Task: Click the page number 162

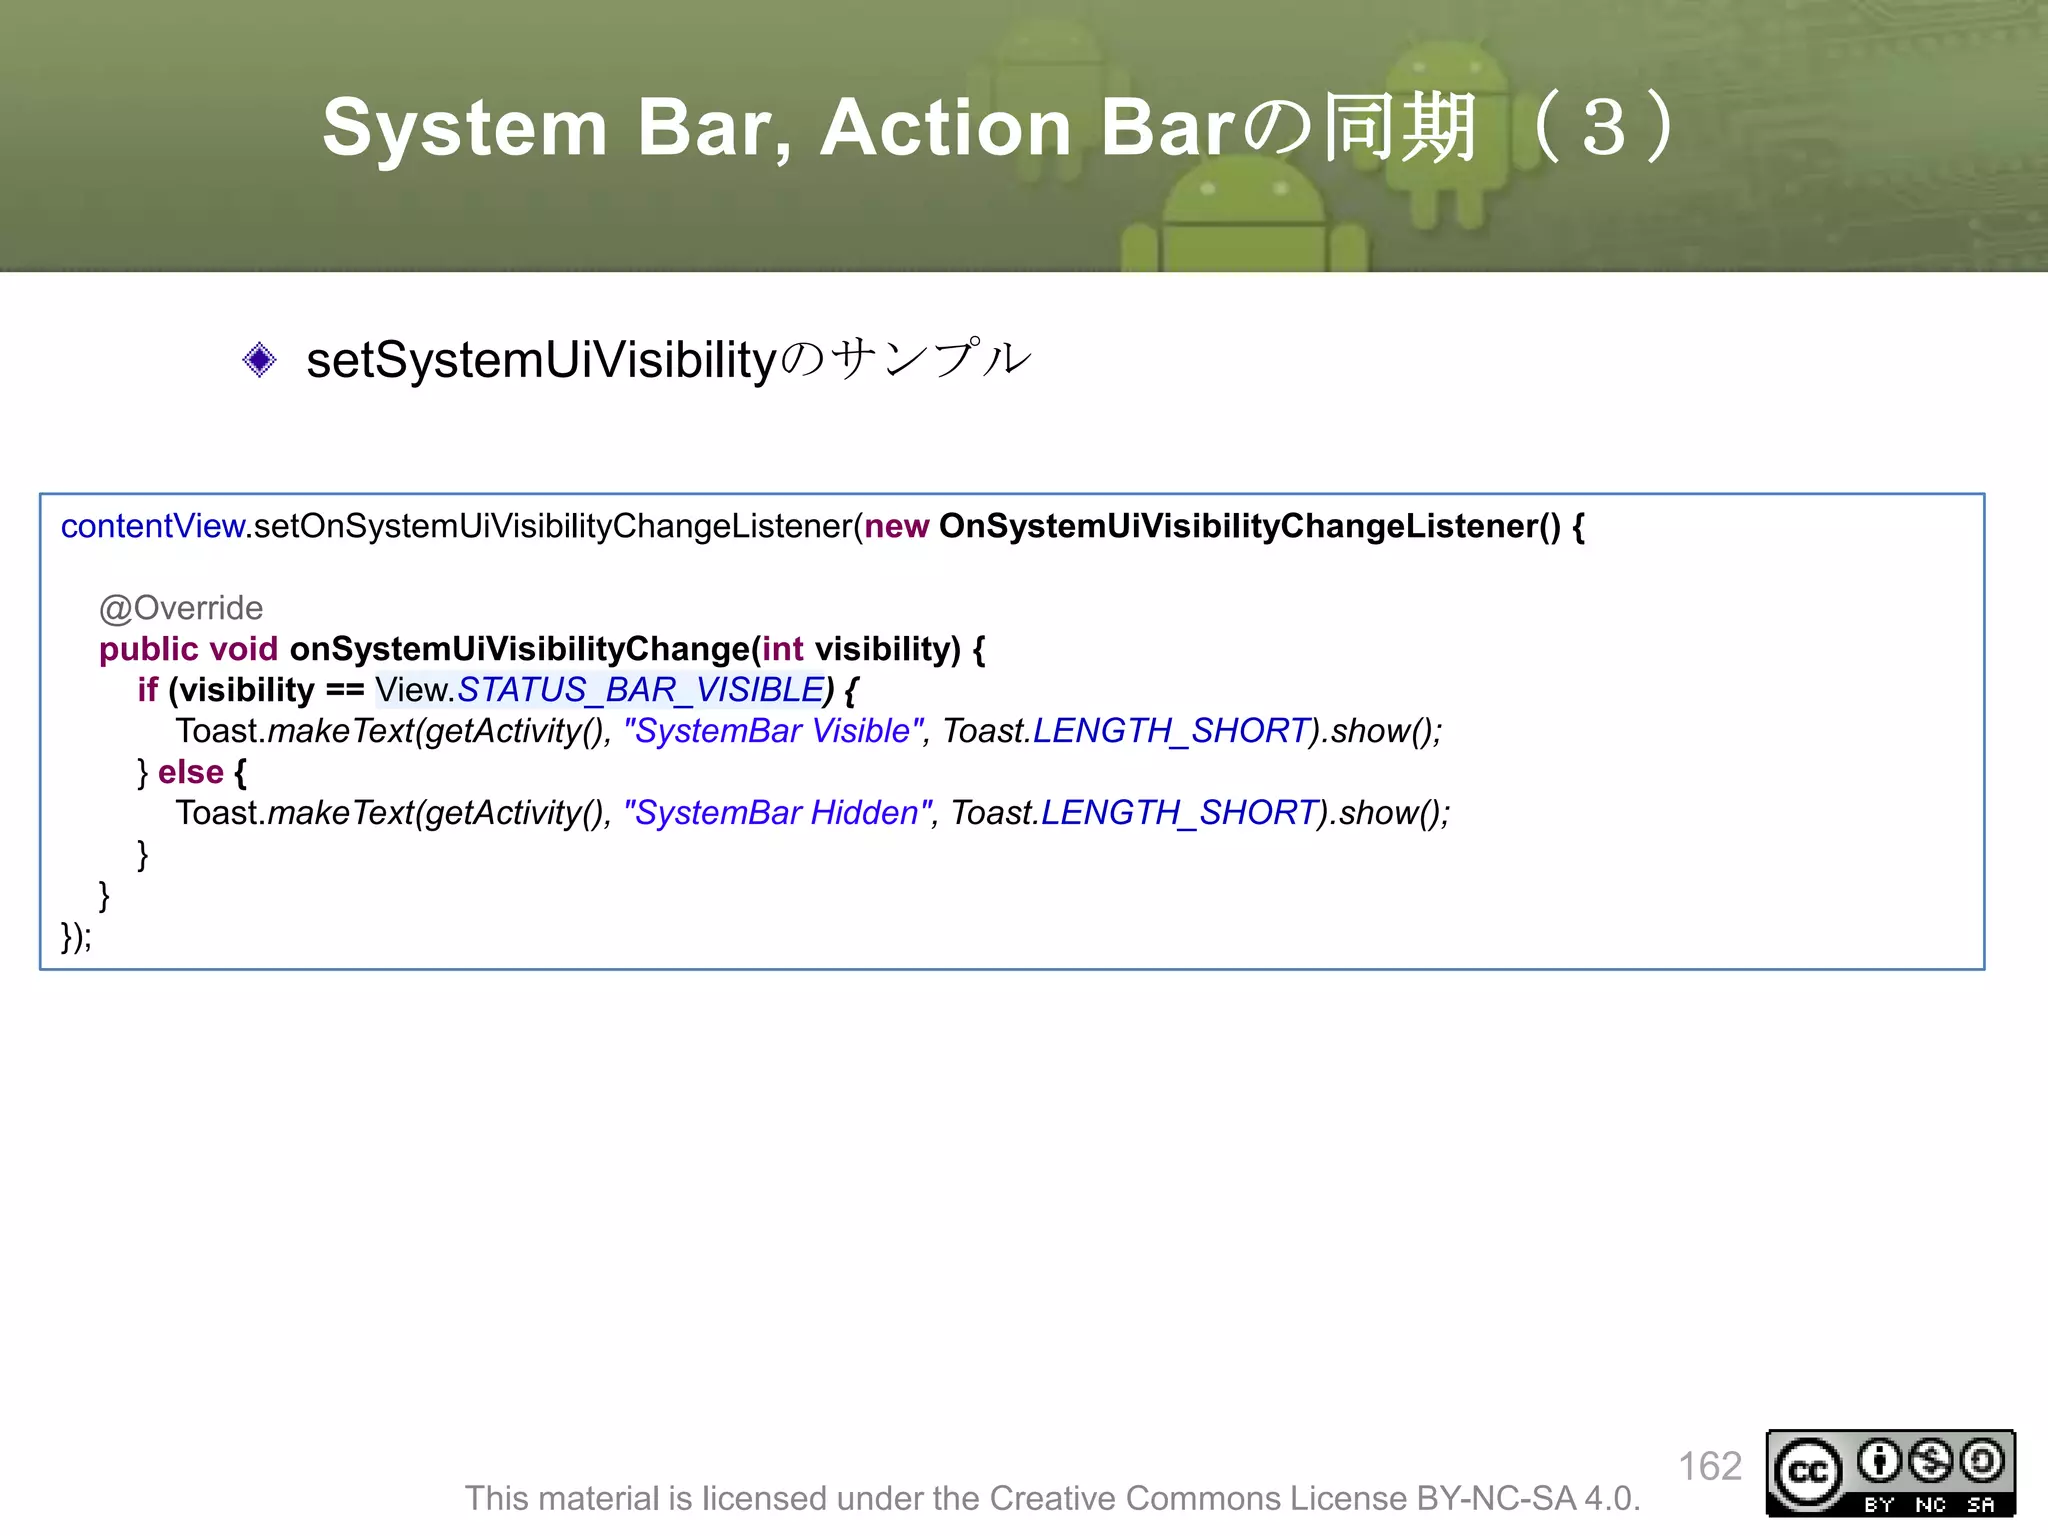Action: (1710, 1467)
